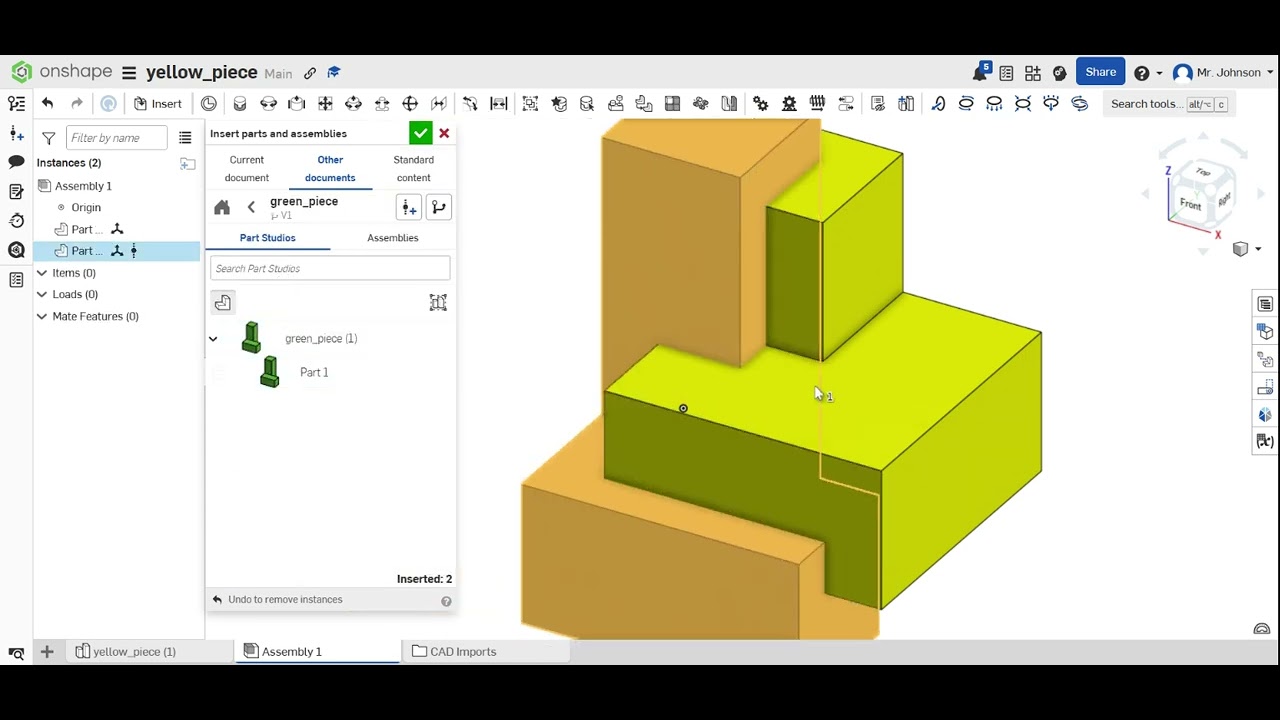Select Part 1 in the insert list

coord(314,372)
